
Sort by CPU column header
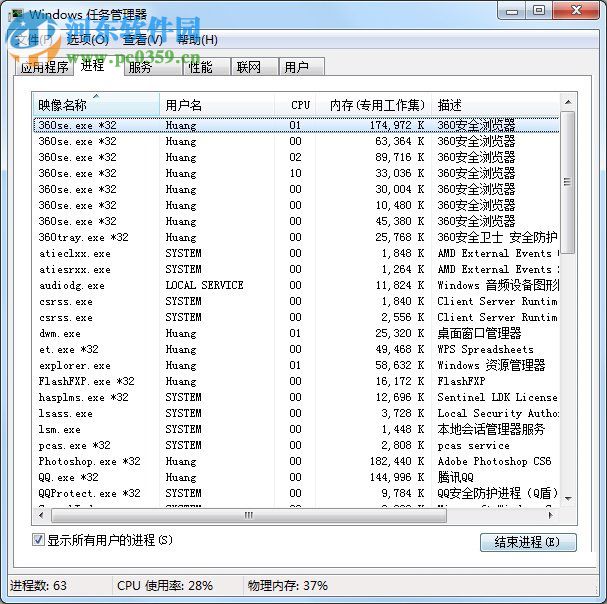[295, 105]
